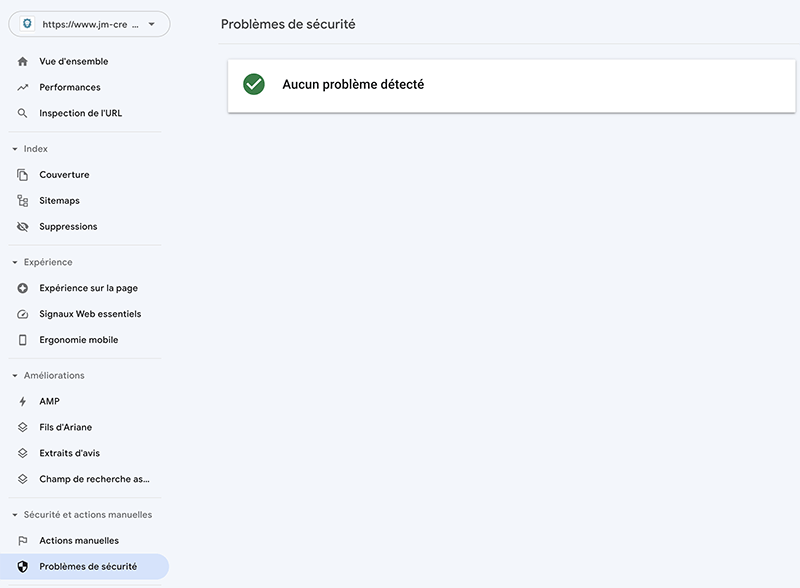Click the magnifier icon for Inspection de l'URL
Viewport: 800px width, 588px height.
coord(22,113)
